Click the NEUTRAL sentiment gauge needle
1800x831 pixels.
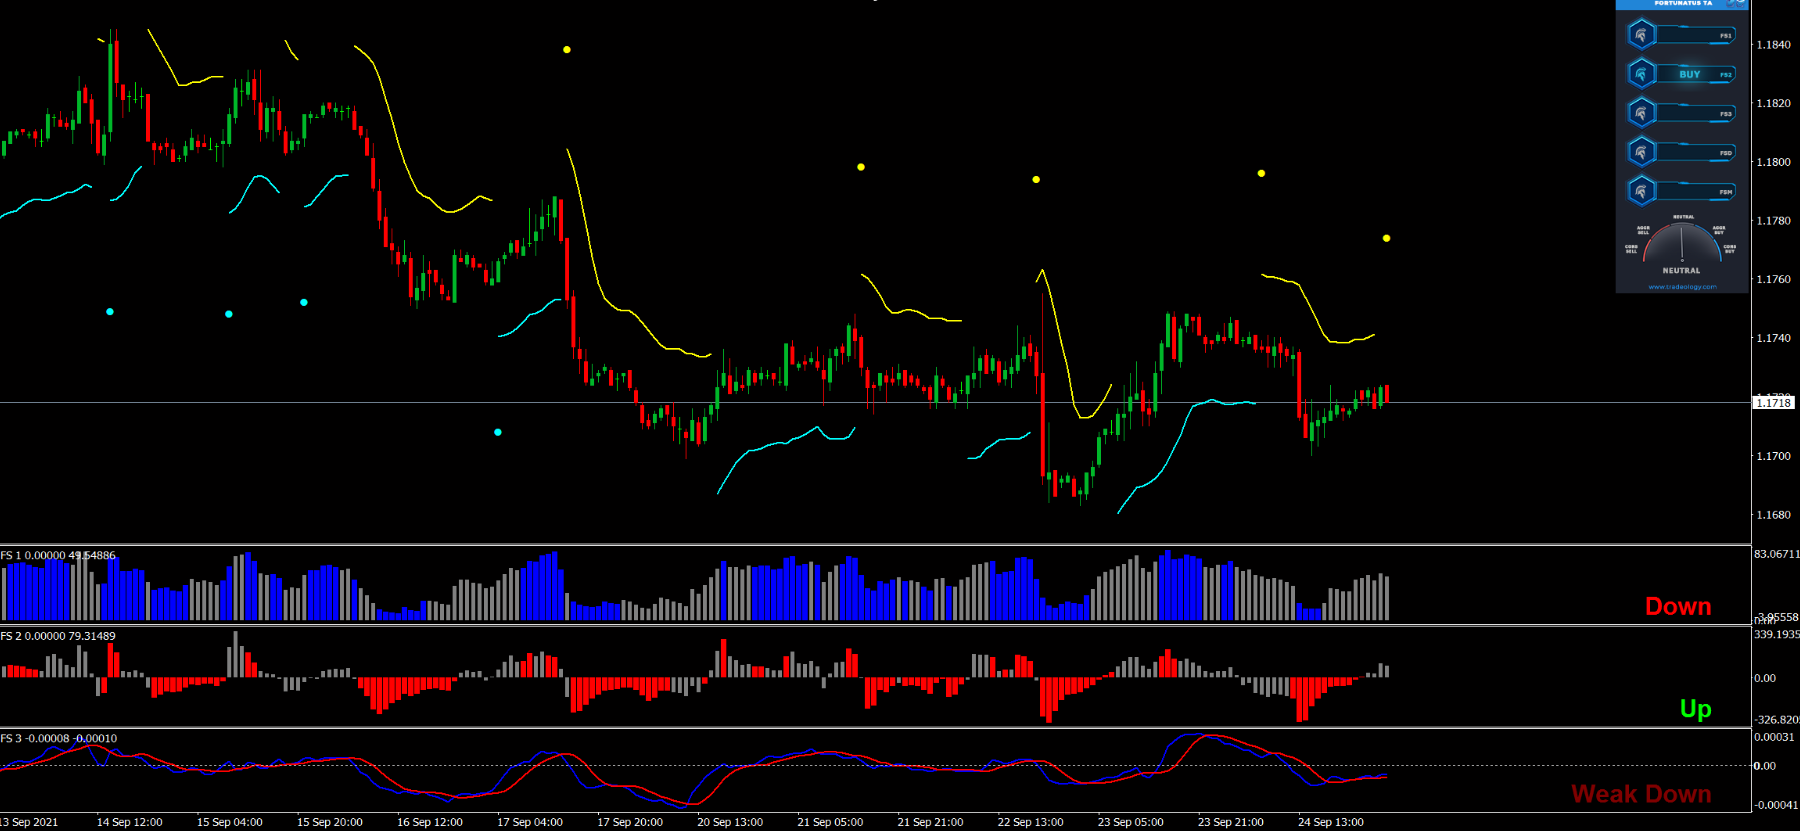click(x=1682, y=243)
